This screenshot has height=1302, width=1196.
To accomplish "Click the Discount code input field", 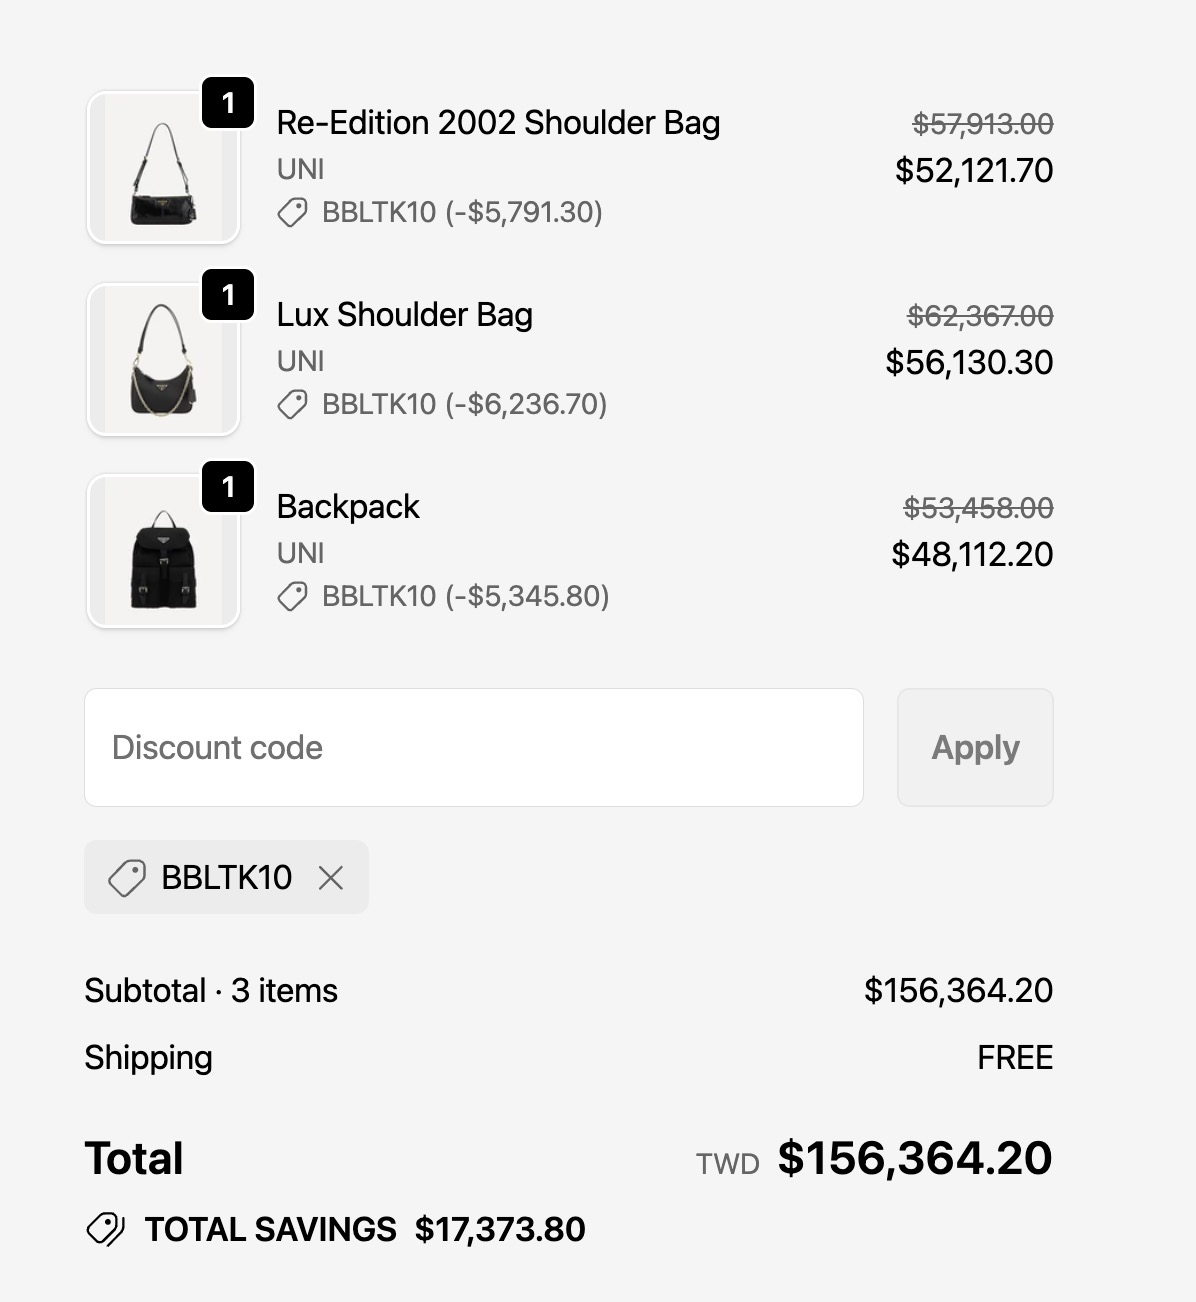I will pyautogui.click(x=473, y=747).
